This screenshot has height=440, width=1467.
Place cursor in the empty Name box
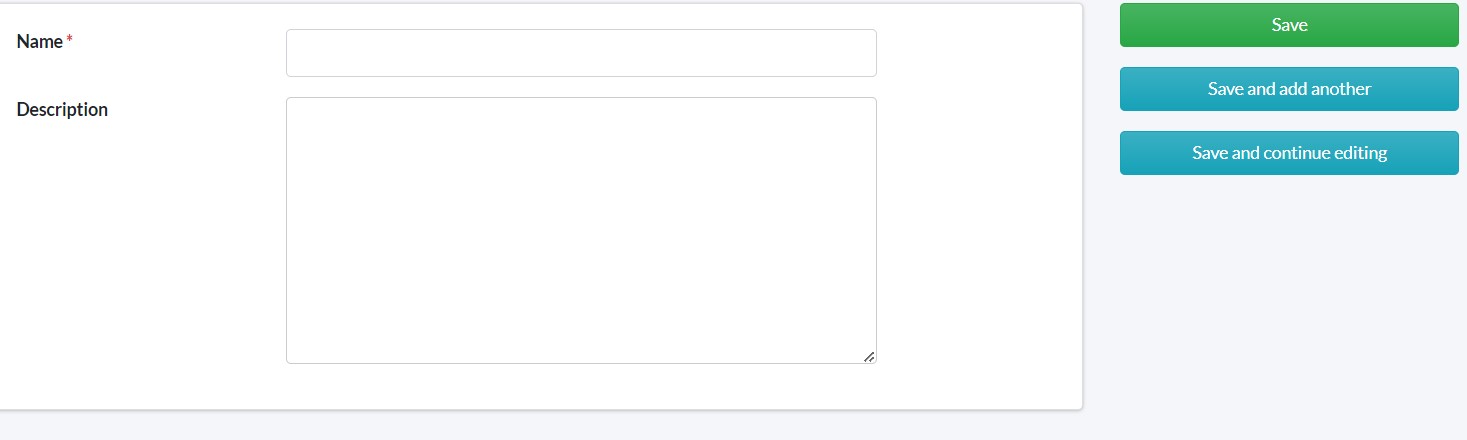pos(581,53)
